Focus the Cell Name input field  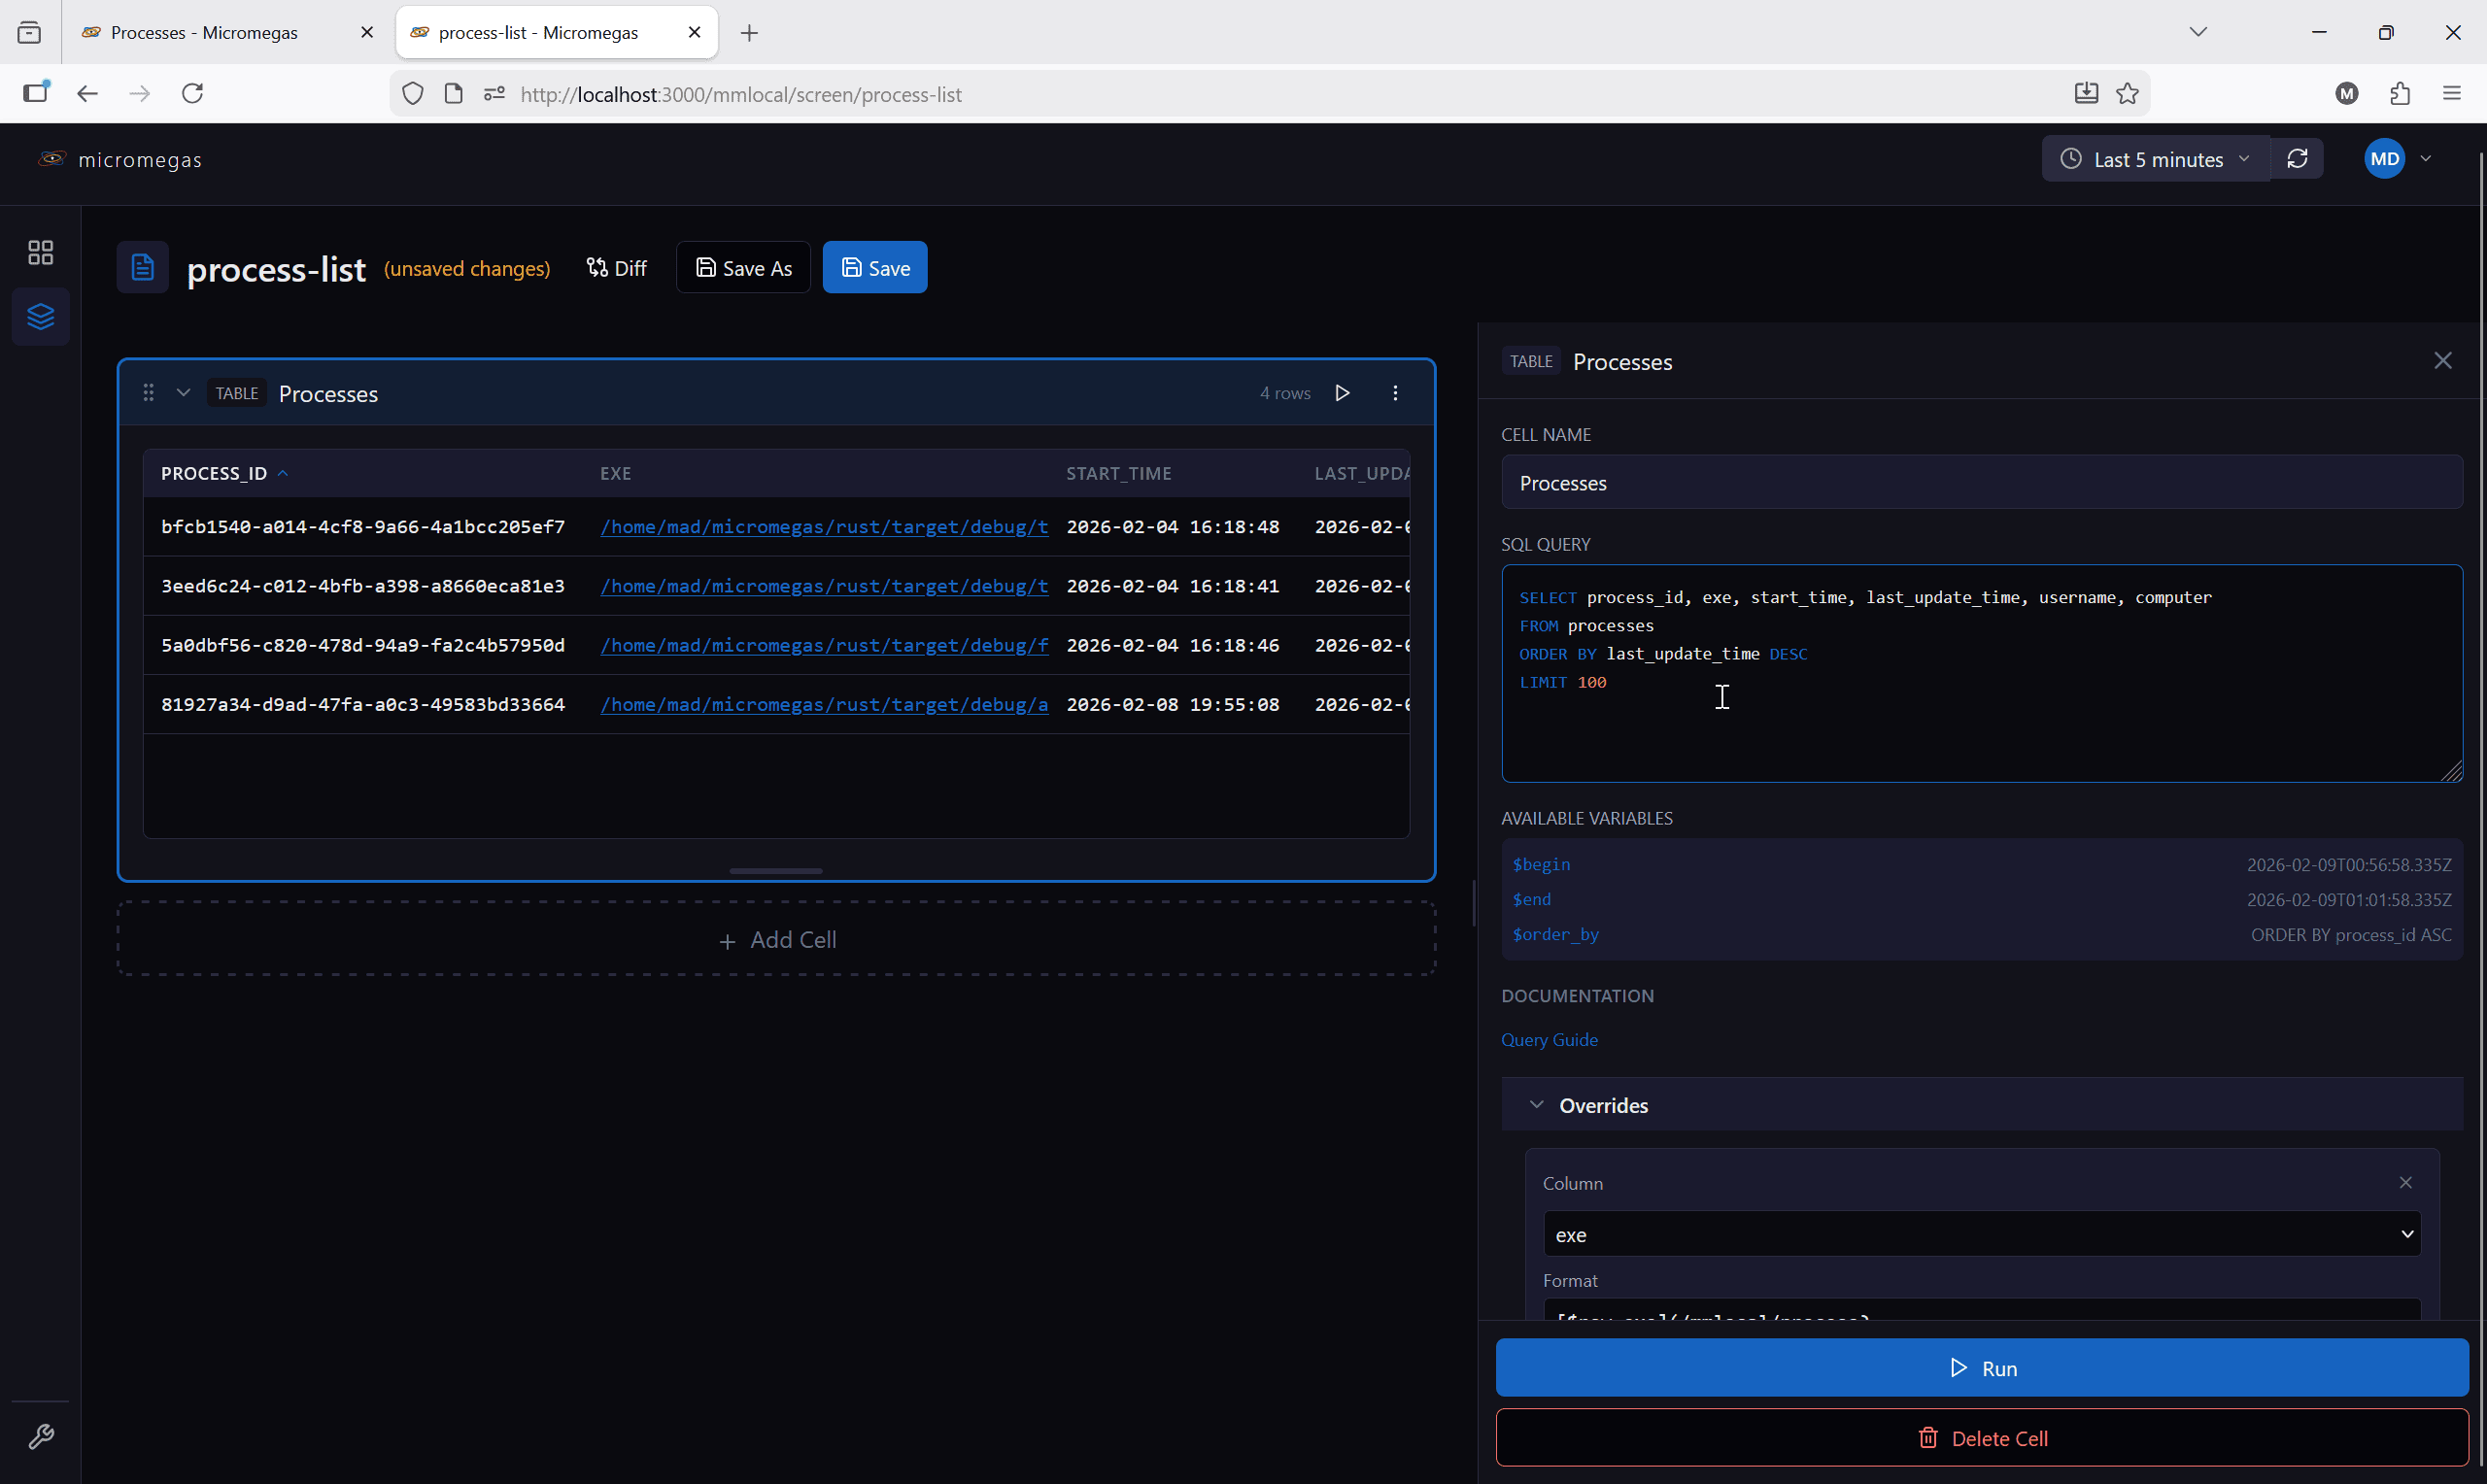pos(1982,483)
